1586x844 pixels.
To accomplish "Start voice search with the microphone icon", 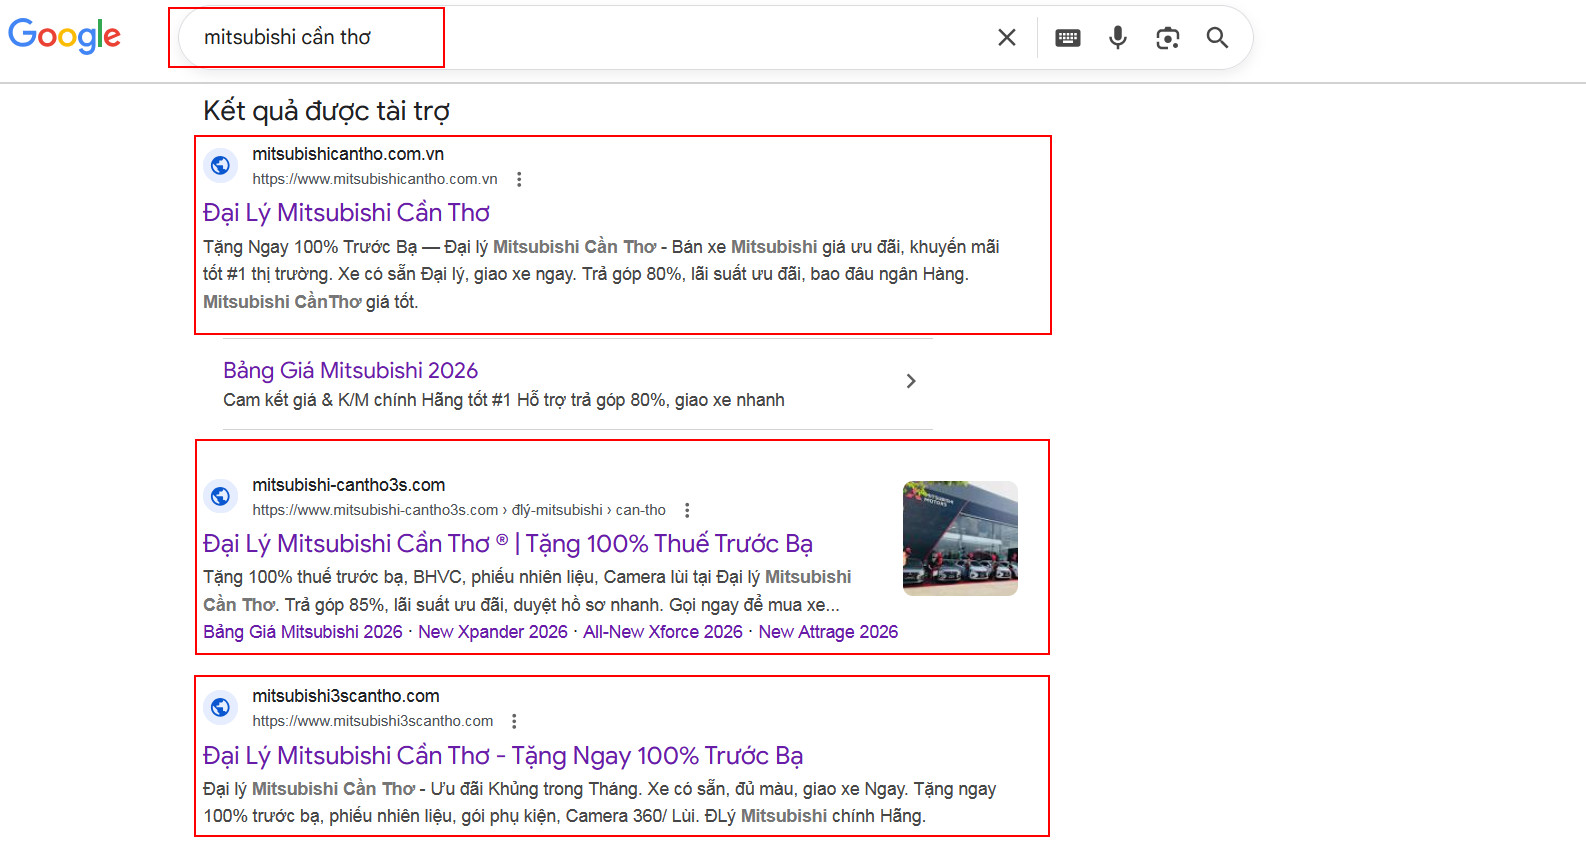I will point(1118,38).
